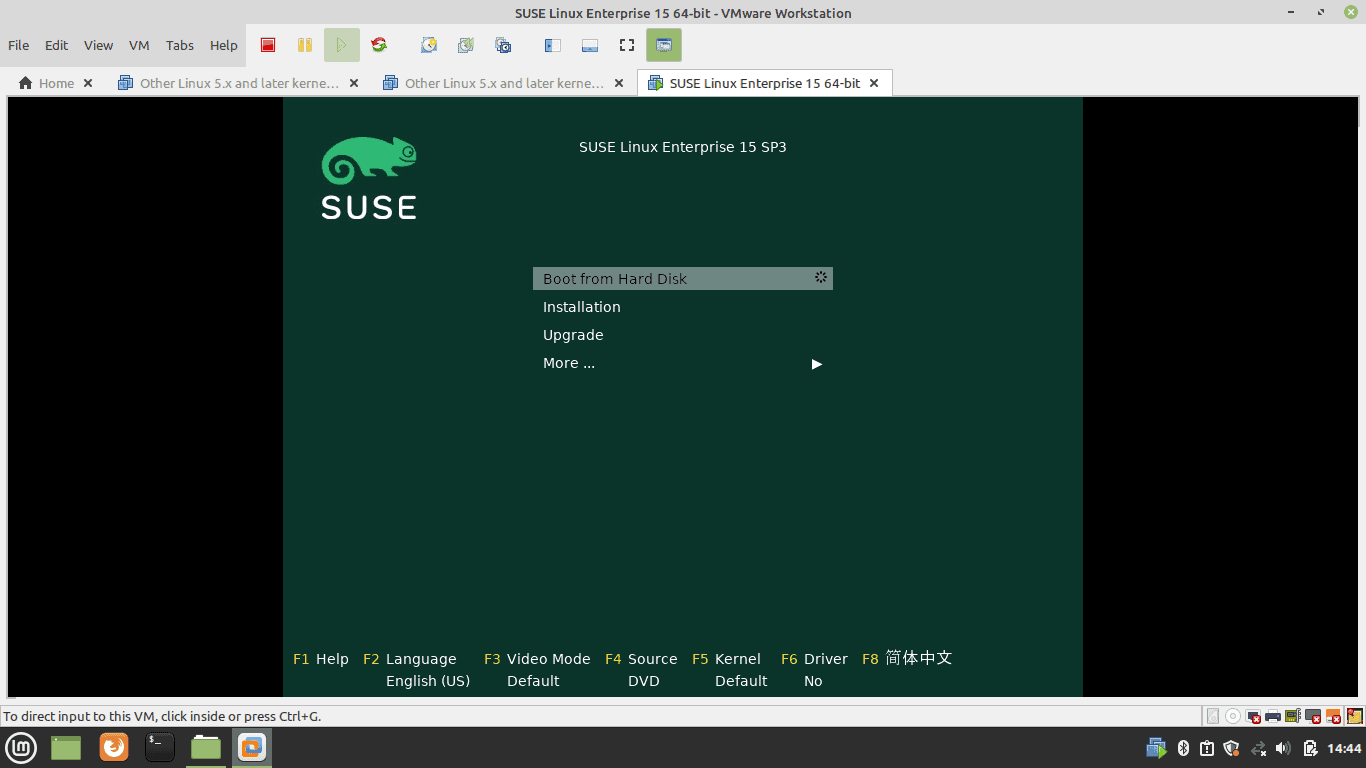Click the DVD source value
The height and width of the screenshot is (768, 1366).
click(644, 681)
